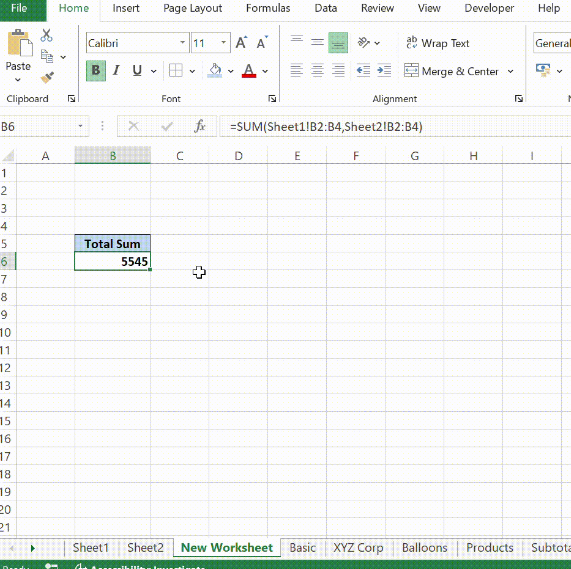Open Font settings dialog launcher
This screenshot has width=571, height=569.
point(272,99)
